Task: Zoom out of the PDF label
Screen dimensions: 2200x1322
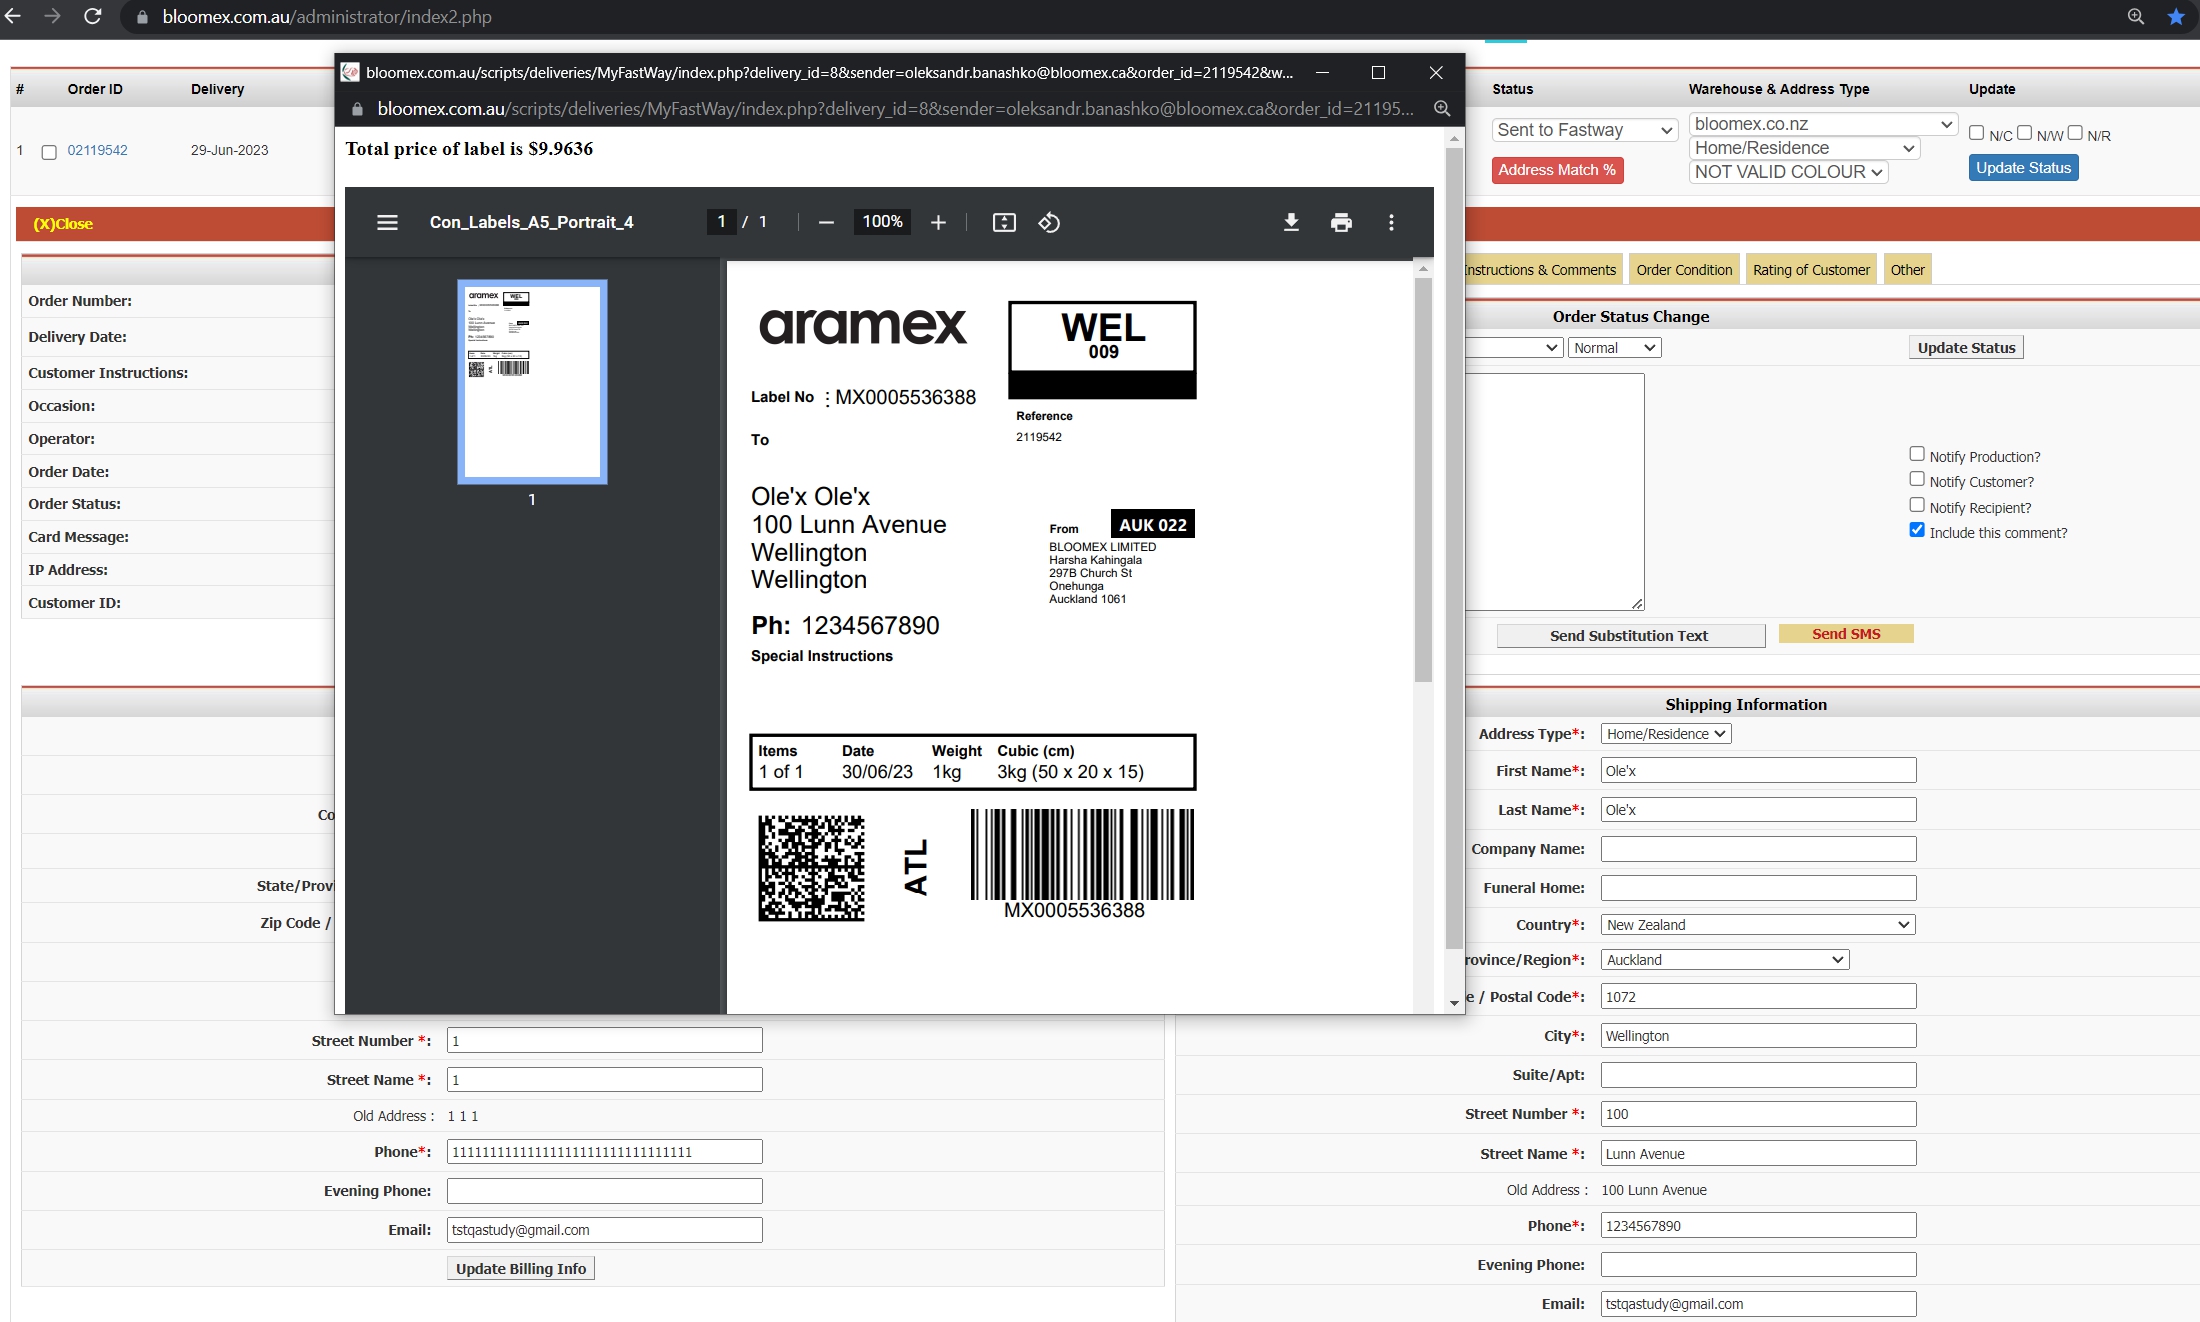Action: pos(826,222)
